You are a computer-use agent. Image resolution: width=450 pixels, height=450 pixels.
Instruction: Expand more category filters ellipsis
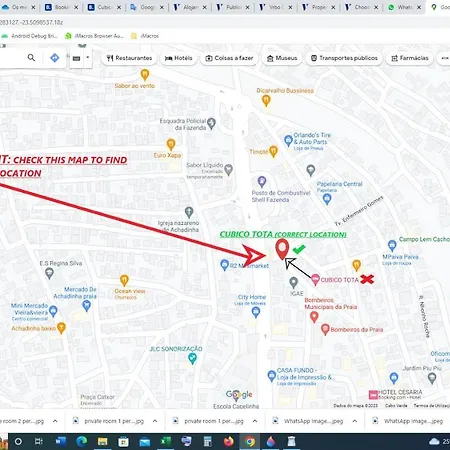(445, 58)
